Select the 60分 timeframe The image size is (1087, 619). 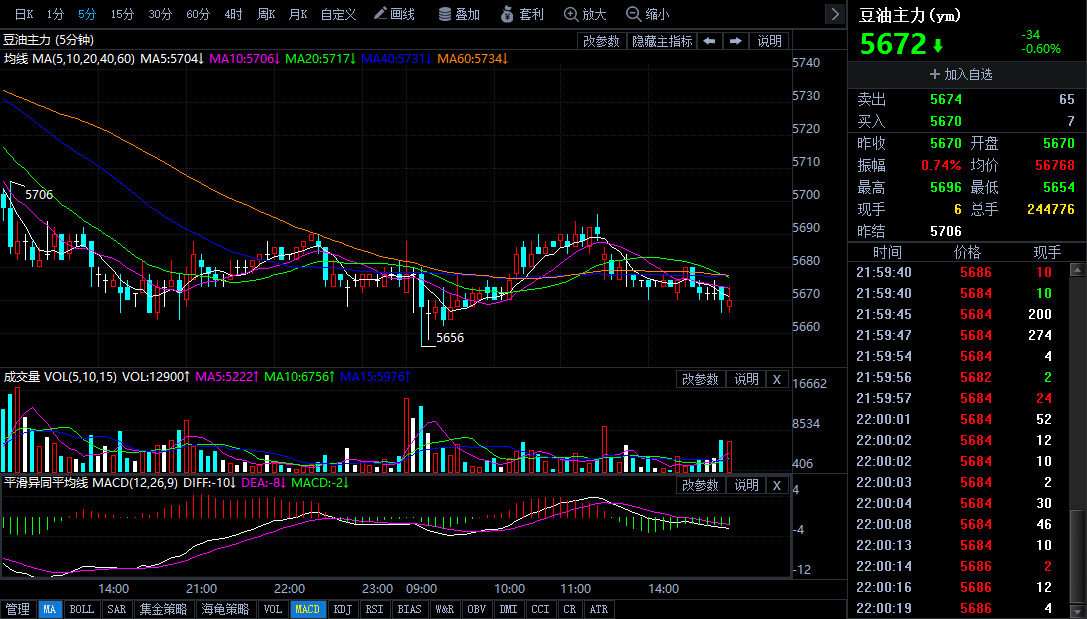point(198,14)
